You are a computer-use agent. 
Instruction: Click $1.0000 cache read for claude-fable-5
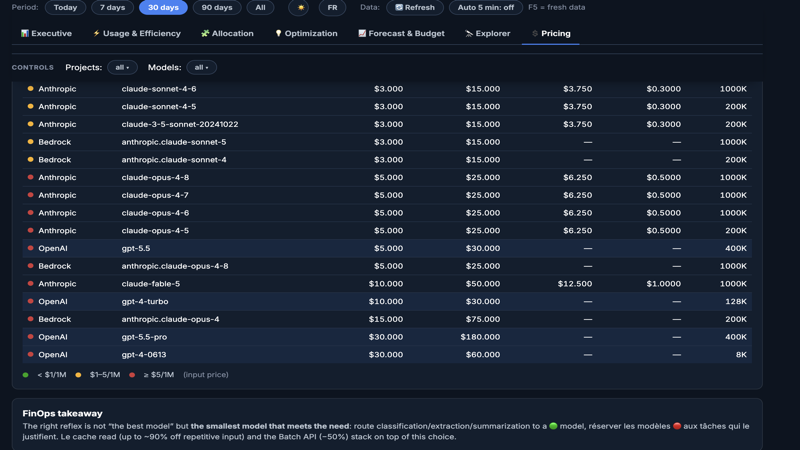663,284
